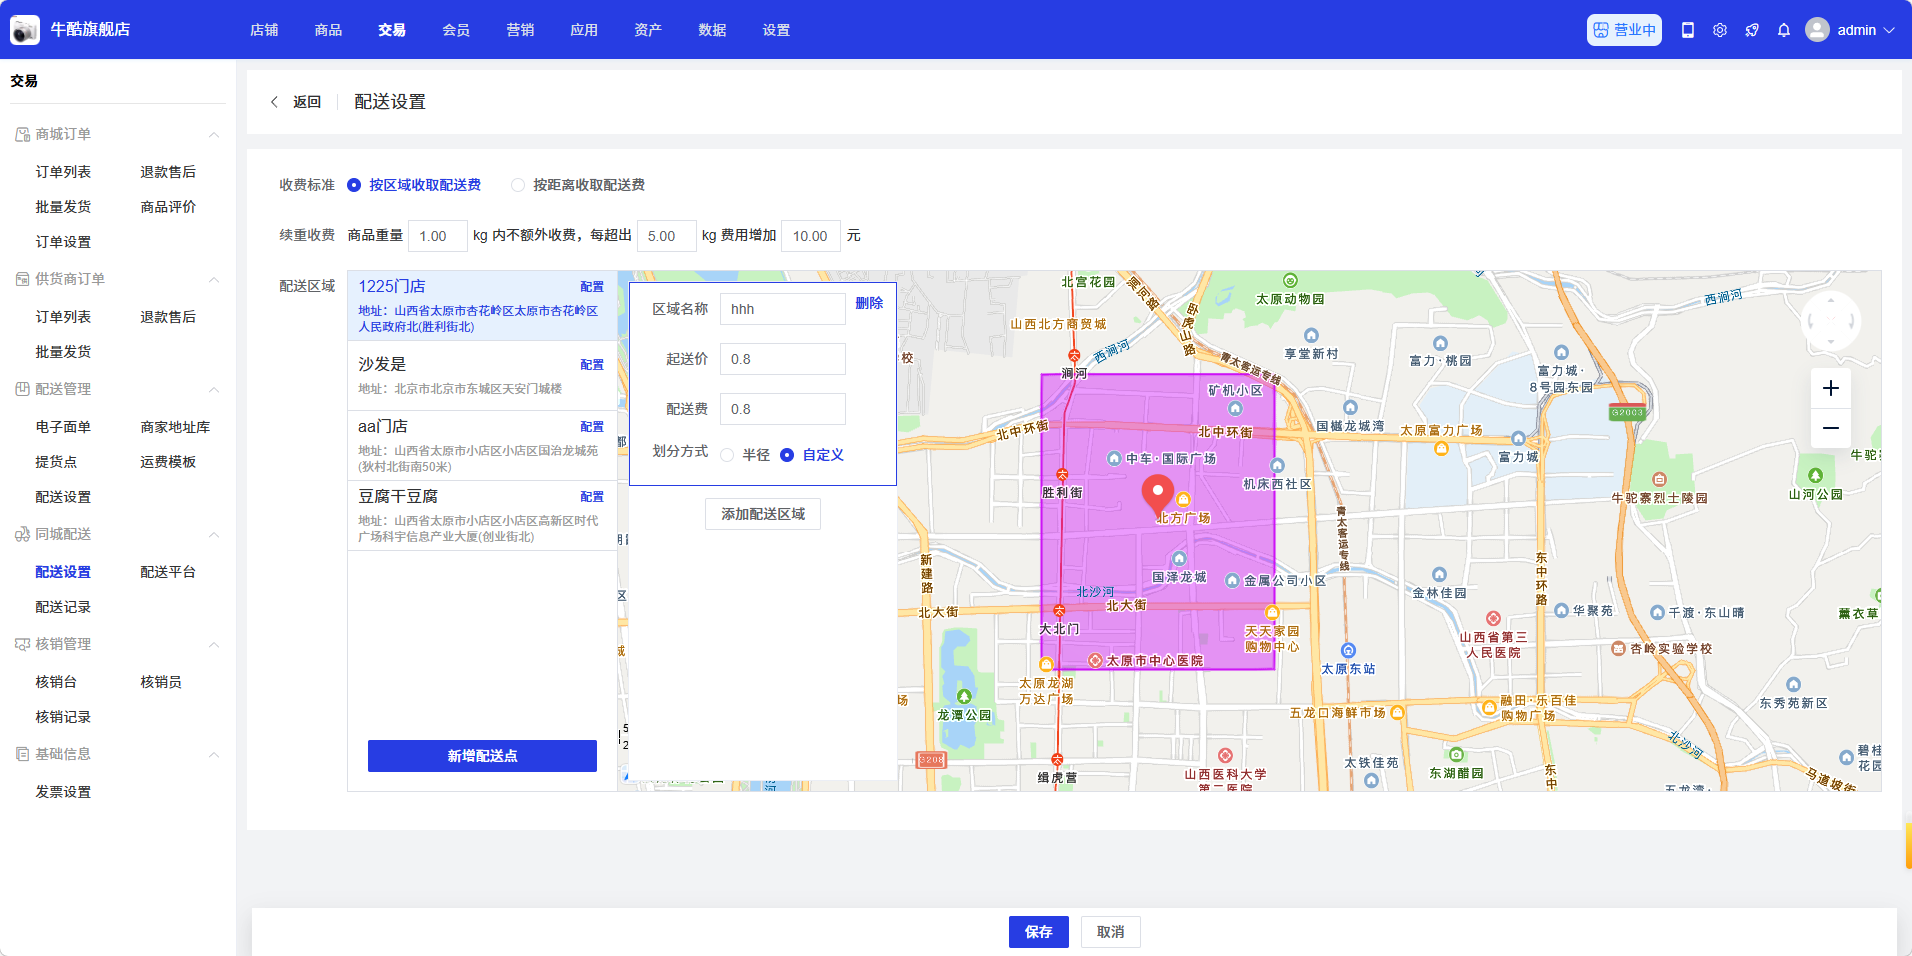Click the mobile preview icon in header
The height and width of the screenshot is (956, 1912).
[x=1688, y=30]
